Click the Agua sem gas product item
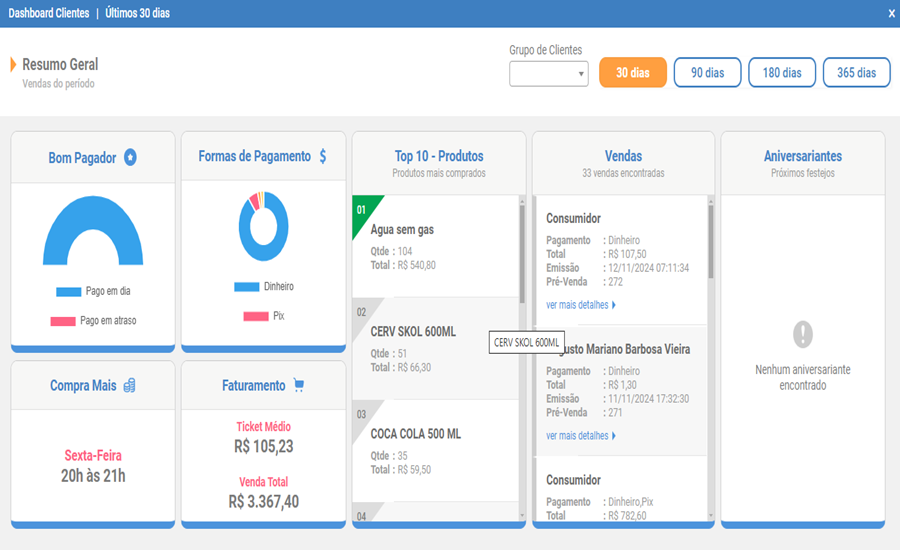This screenshot has height=550, width=900. 402,230
